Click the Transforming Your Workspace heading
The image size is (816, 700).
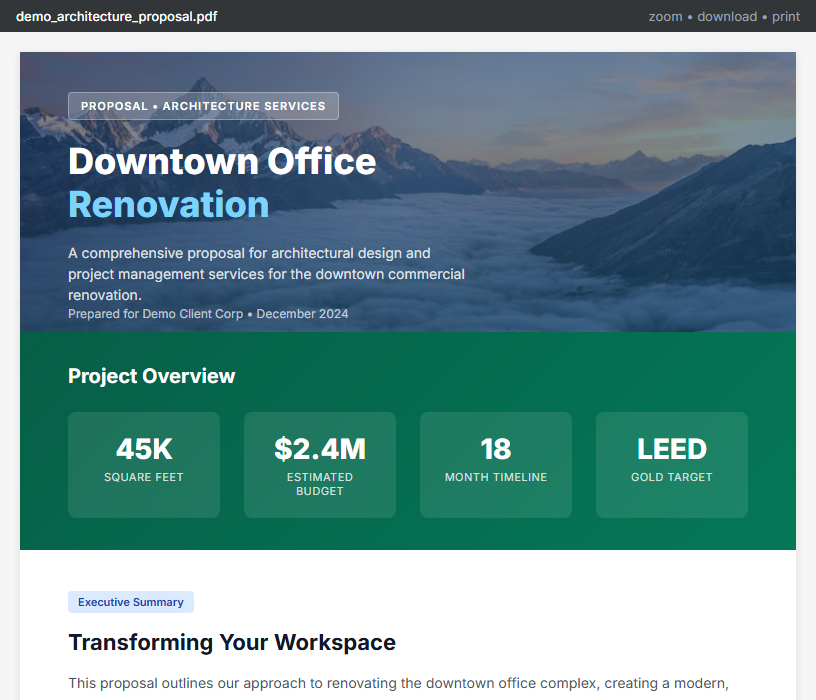(232, 642)
